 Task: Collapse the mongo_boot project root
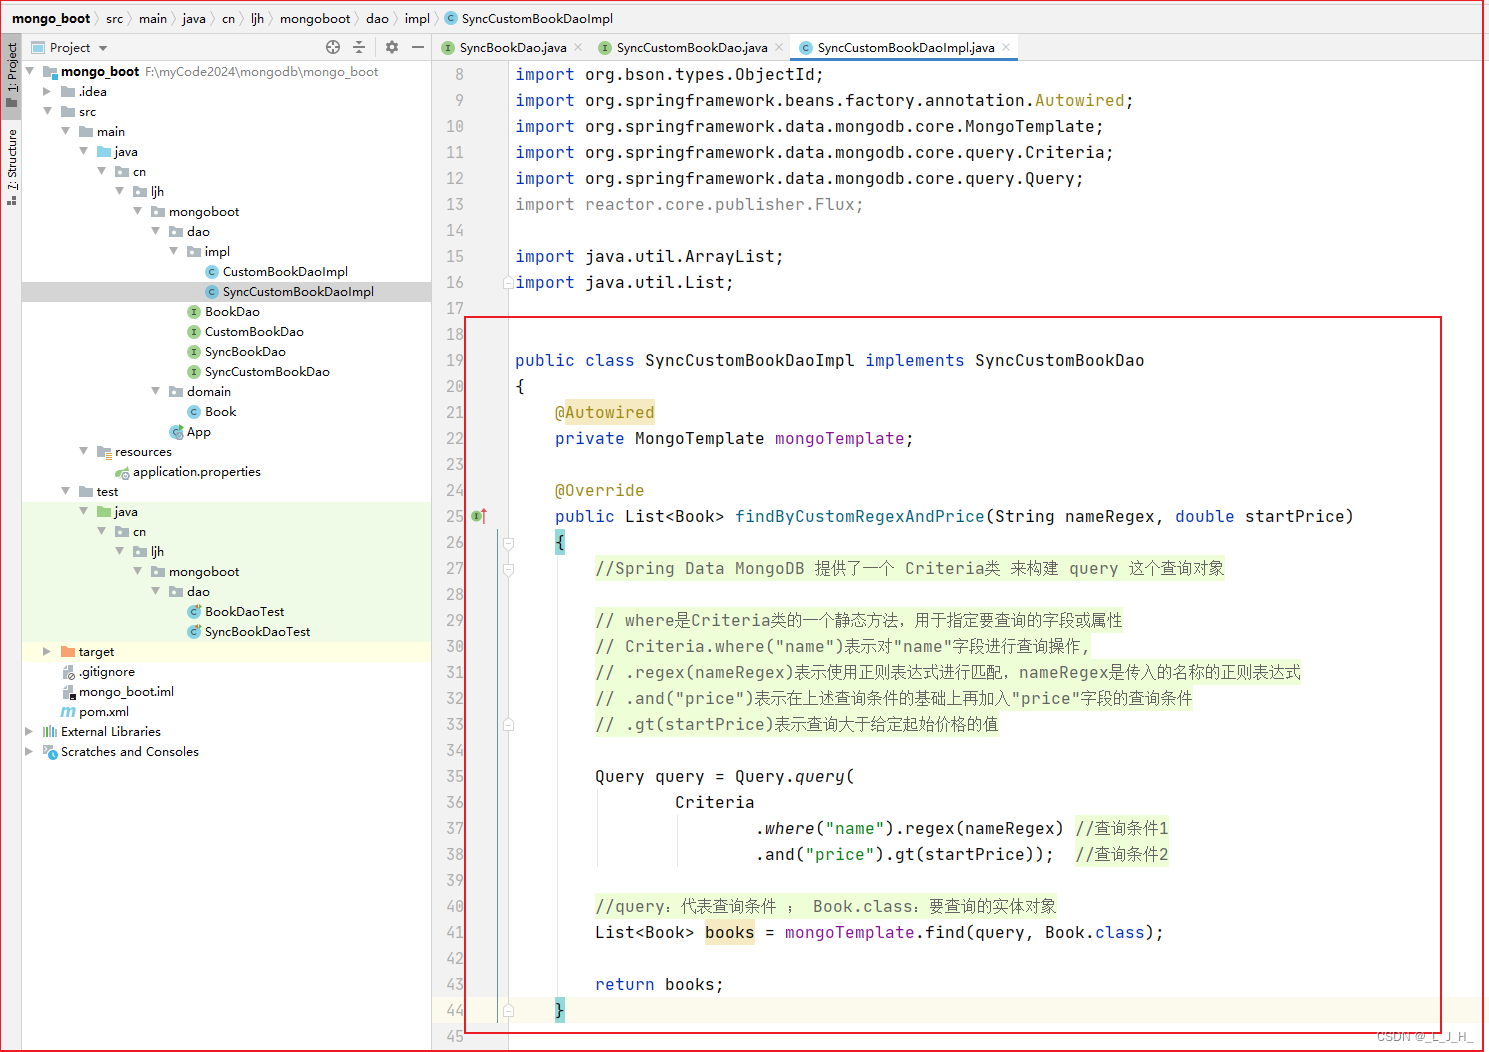click(30, 71)
